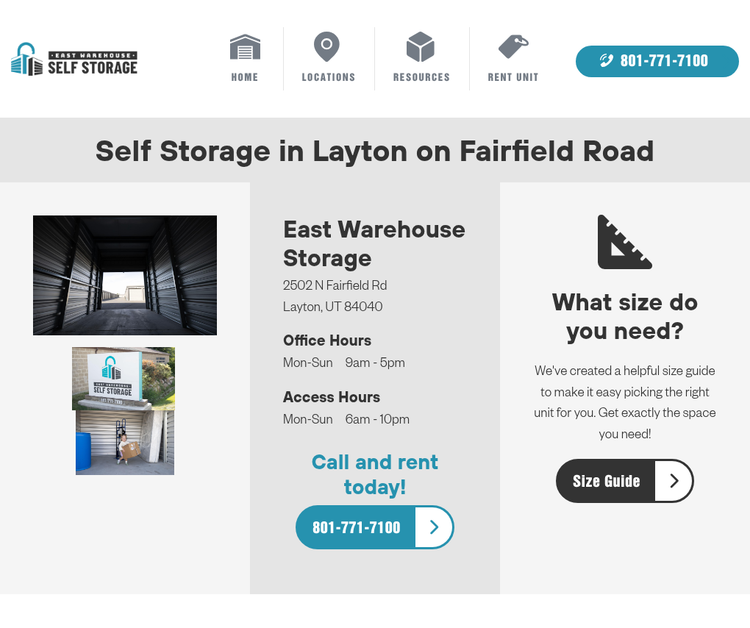This screenshot has width=750, height=628.
Task: Click the Resources cube icon
Action: [420, 47]
